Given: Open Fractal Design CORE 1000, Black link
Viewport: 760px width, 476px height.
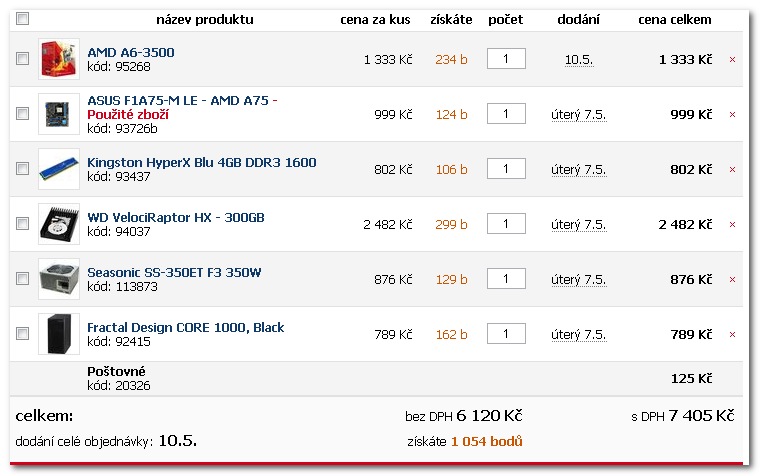Looking at the screenshot, I should tap(186, 327).
